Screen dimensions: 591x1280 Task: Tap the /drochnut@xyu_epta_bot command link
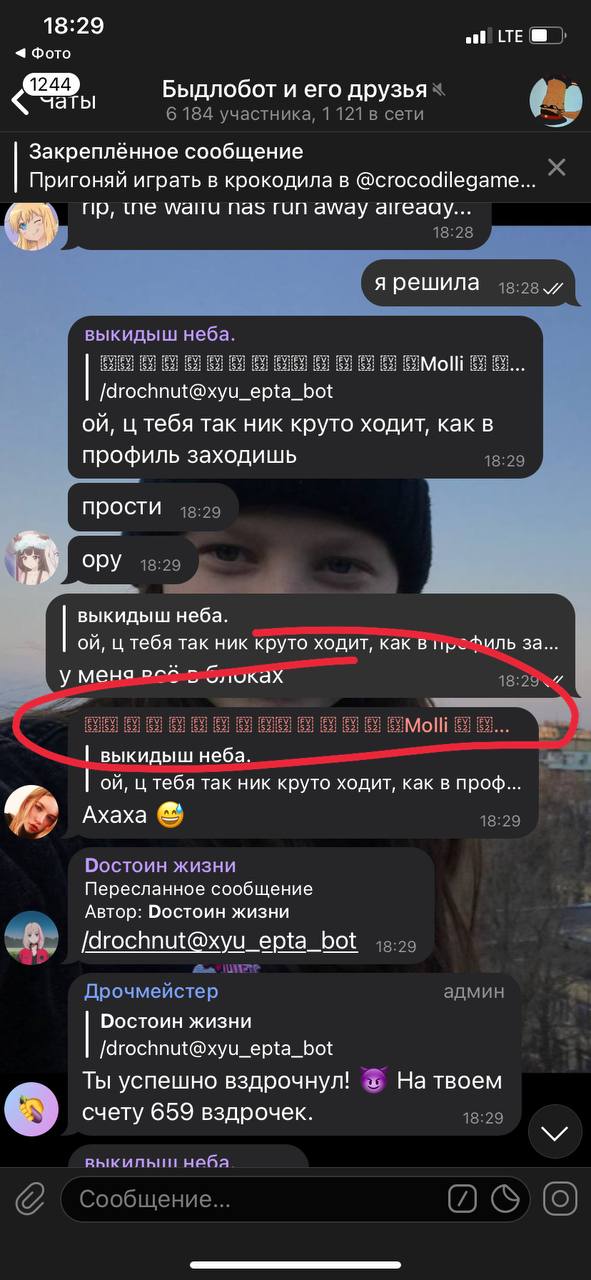click(x=219, y=941)
